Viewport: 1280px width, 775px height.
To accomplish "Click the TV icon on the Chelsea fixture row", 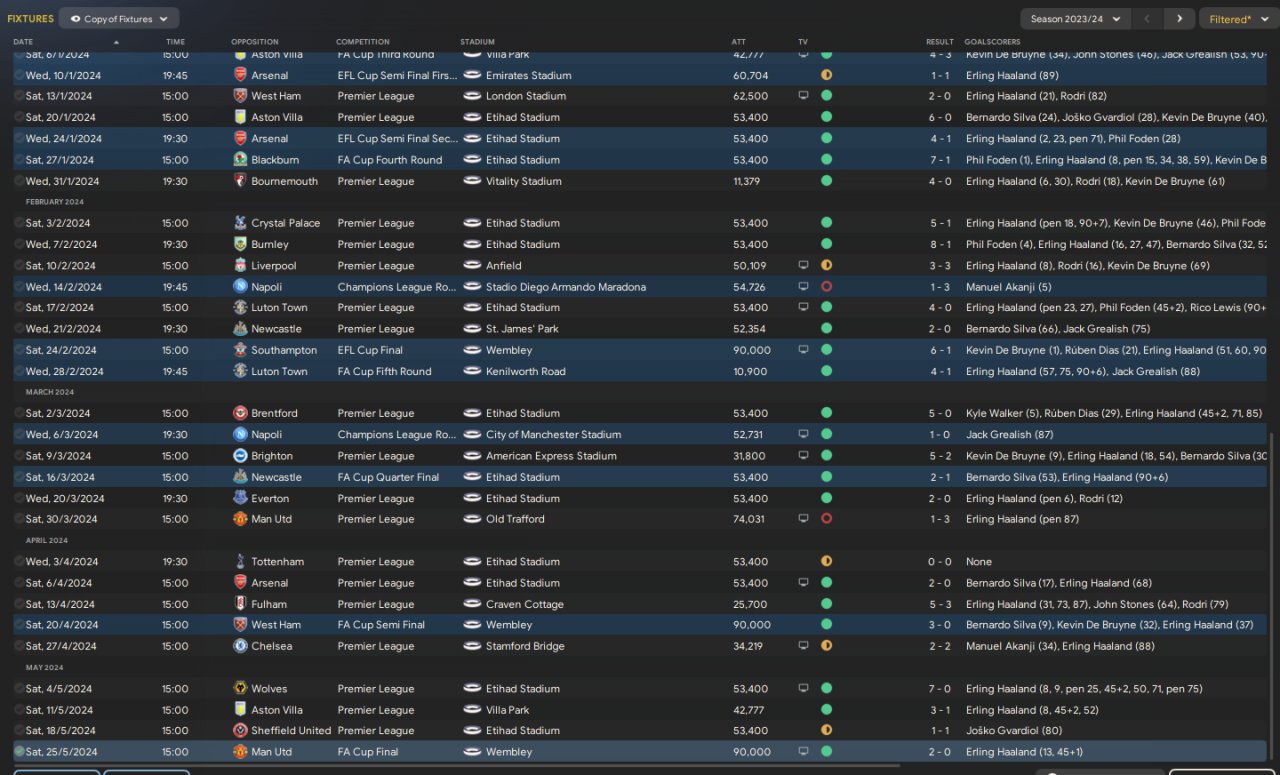I will (x=803, y=646).
